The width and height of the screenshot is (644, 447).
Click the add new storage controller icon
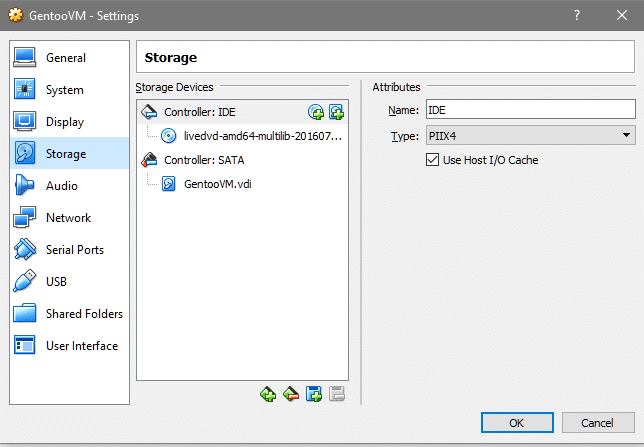tap(268, 395)
